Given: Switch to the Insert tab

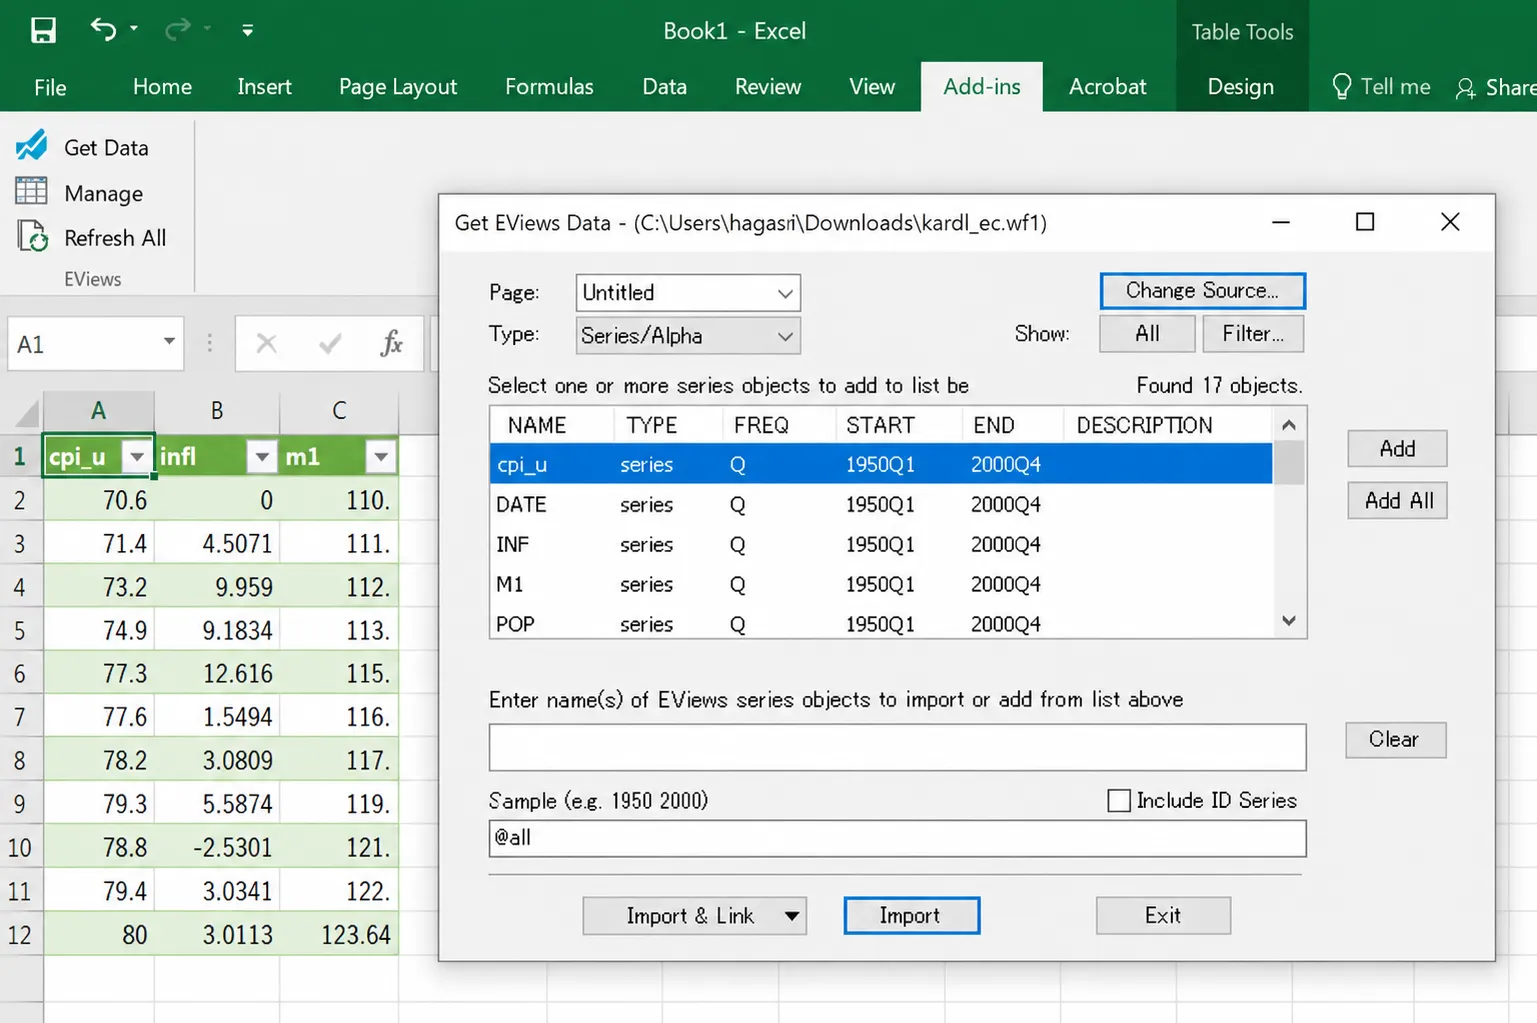Looking at the screenshot, I should [x=264, y=87].
